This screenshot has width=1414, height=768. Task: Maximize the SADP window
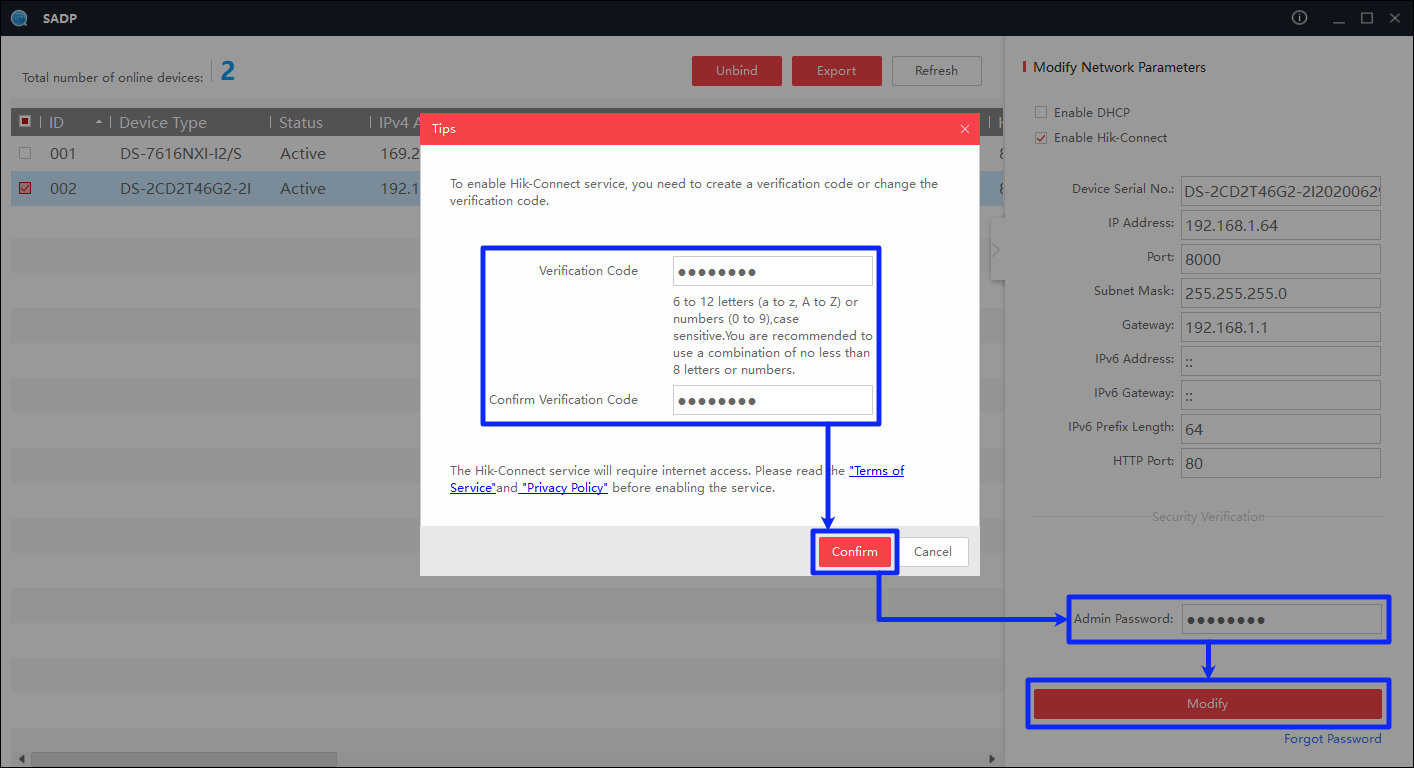1367,18
